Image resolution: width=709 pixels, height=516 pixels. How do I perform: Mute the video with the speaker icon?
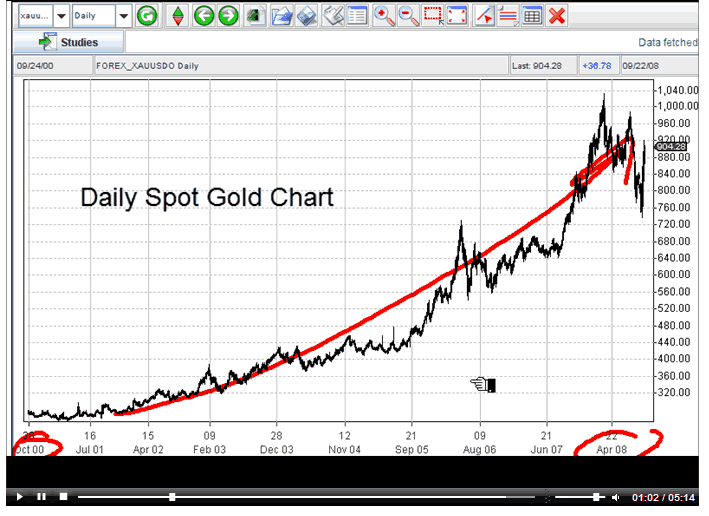[615, 497]
